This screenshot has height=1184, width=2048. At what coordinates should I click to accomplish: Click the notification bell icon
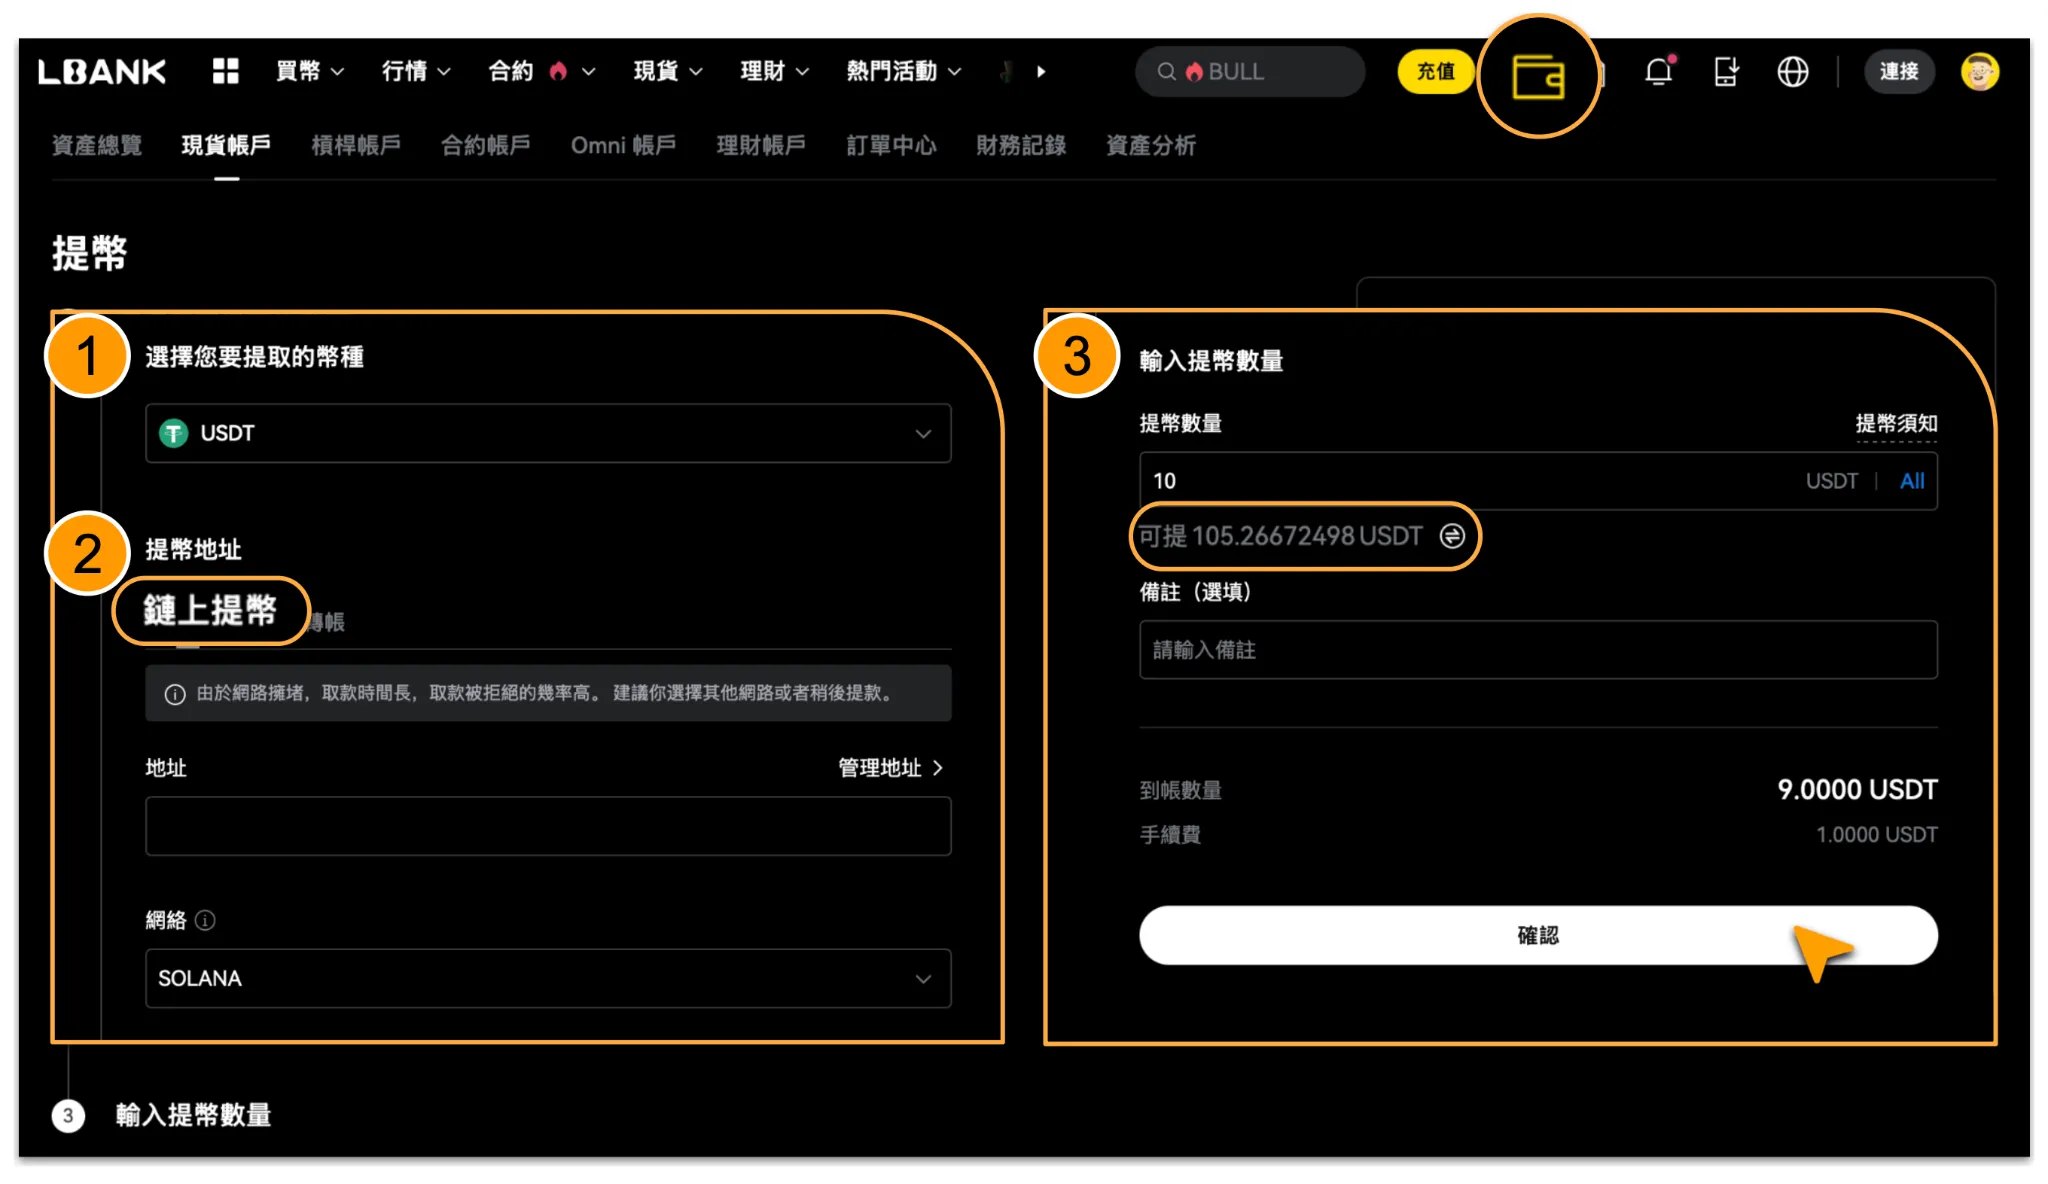pyautogui.click(x=1658, y=72)
